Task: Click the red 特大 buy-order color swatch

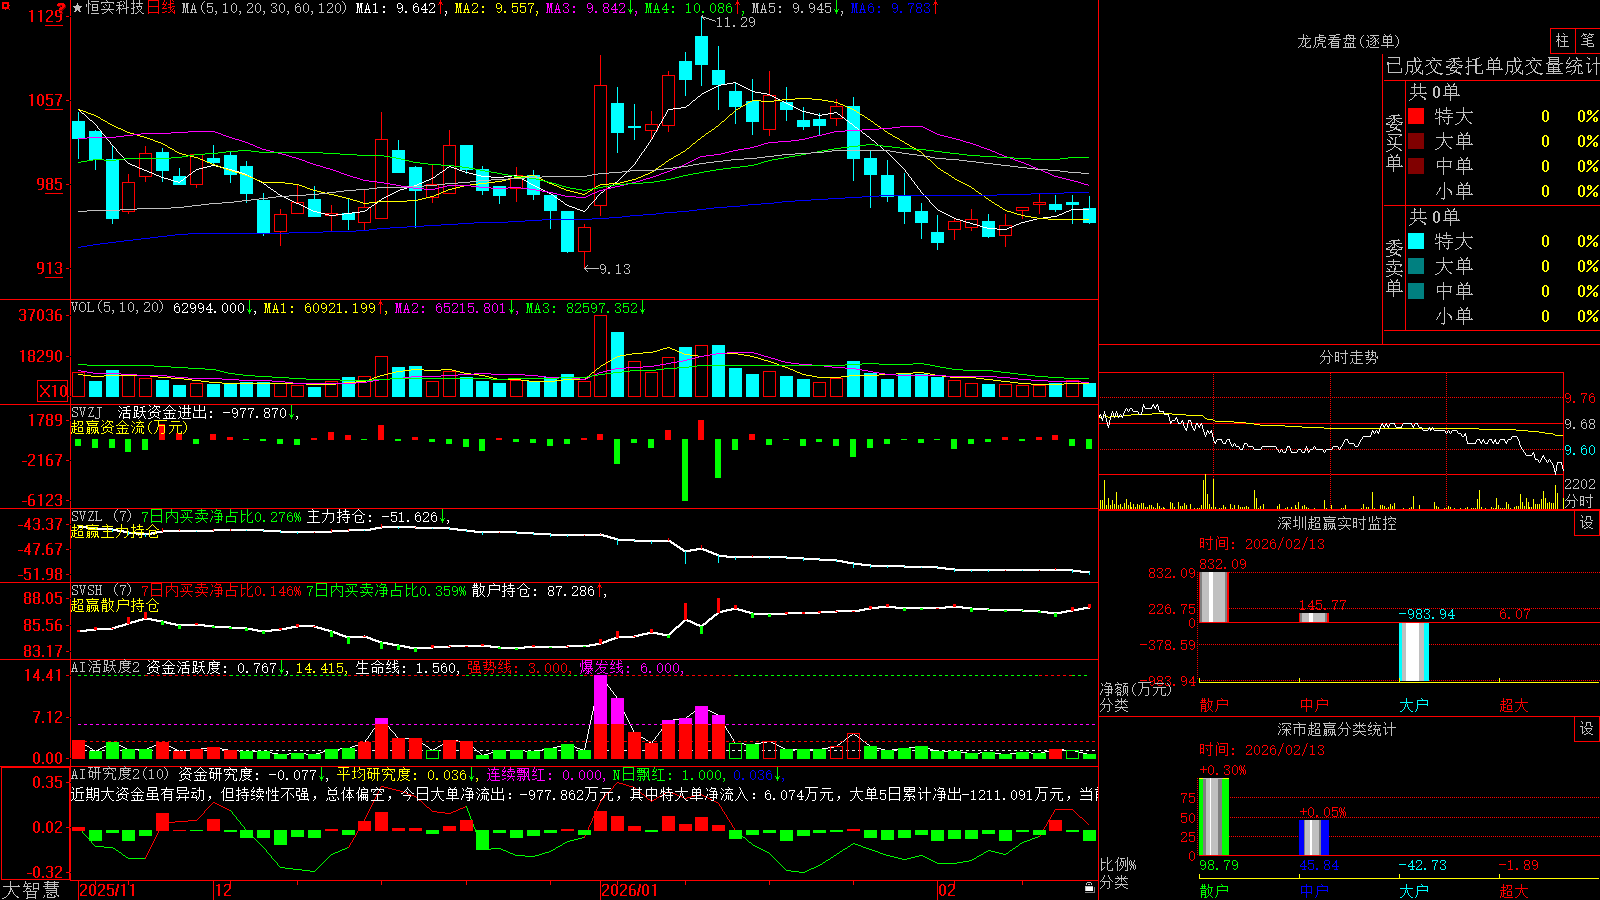Action: [1416, 116]
